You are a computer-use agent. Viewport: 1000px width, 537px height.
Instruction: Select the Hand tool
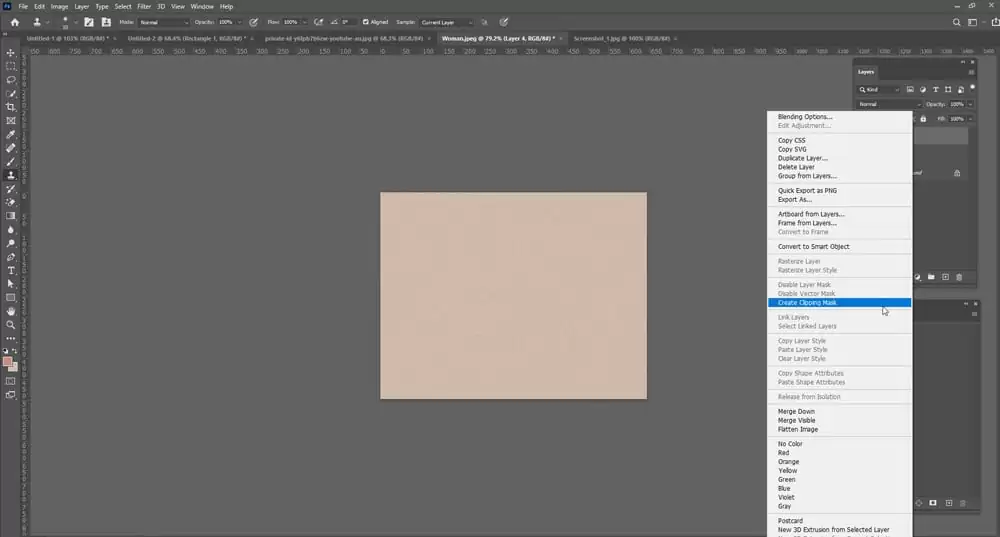click(11, 311)
